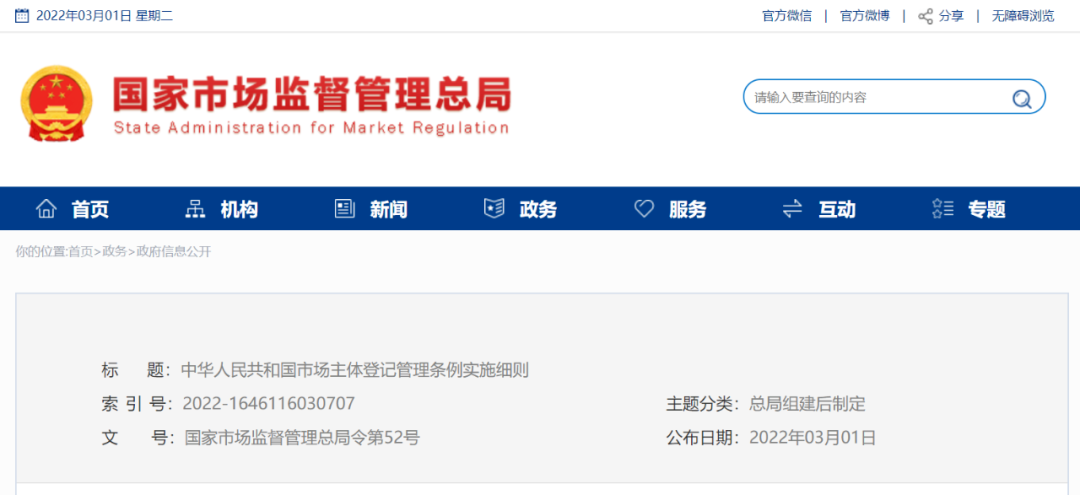The height and width of the screenshot is (495, 1080).
Task: Go to 政府信息公开 in the breadcrumb
Action: [x=174, y=251]
